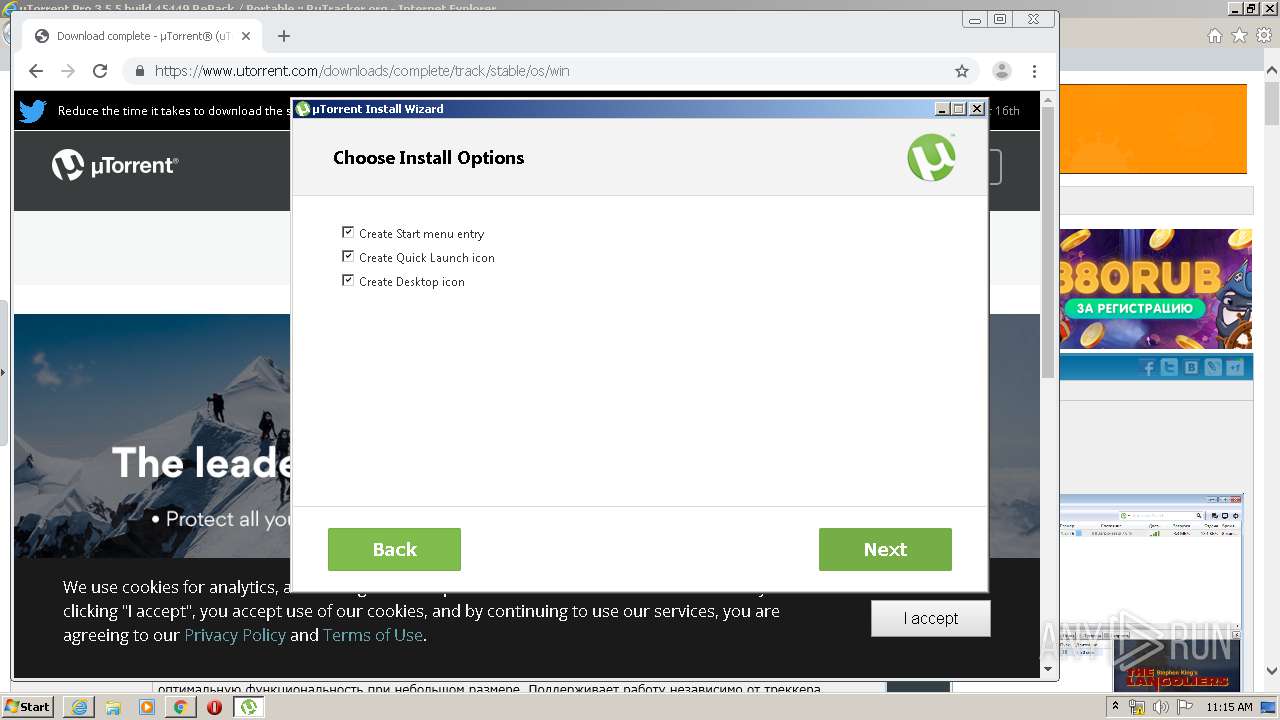
Task: Open Internet Explorer favorites star
Action: (1240, 36)
